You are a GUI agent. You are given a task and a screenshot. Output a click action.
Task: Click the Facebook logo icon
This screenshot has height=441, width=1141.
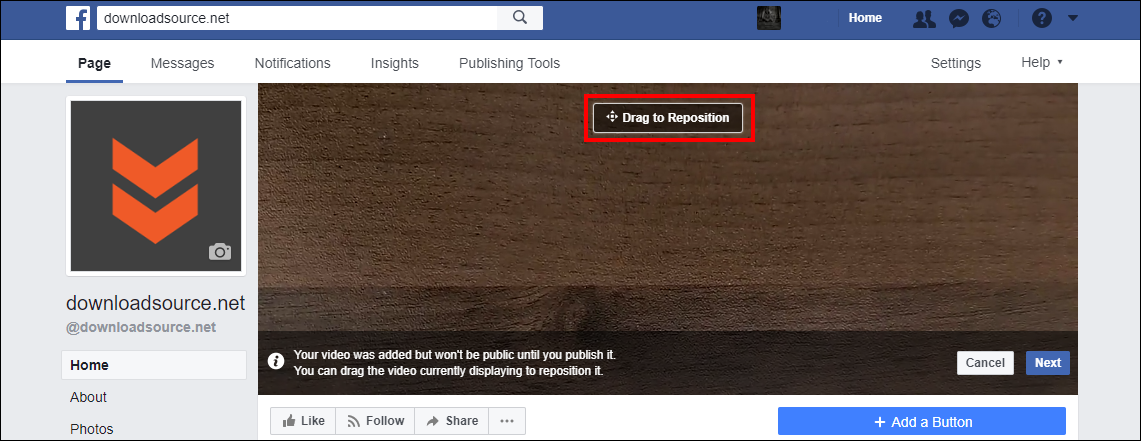click(x=78, y=18)
